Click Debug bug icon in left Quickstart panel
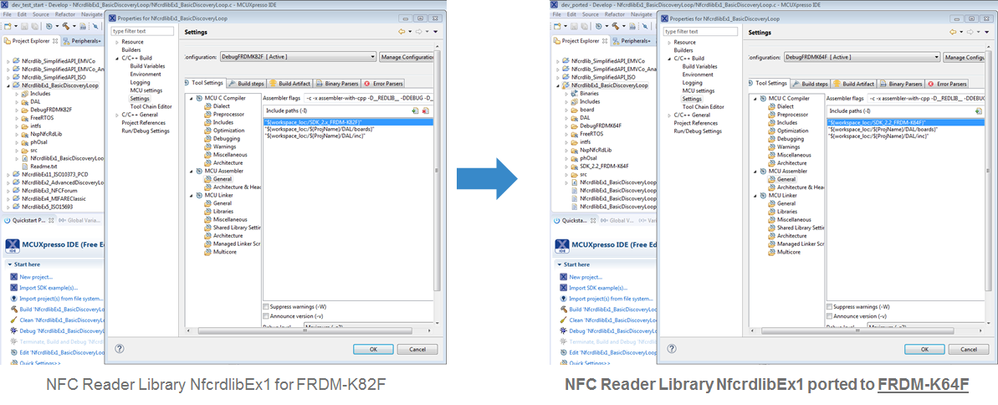This screenshot has width=998, height=405. [x=13, y=331]
